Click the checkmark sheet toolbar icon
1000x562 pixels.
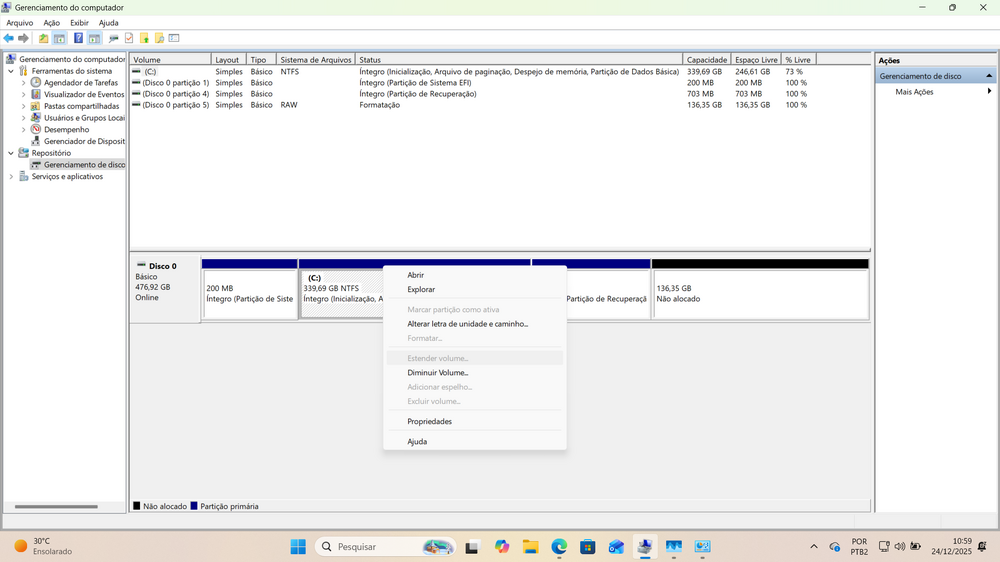(x=128, y=38)
